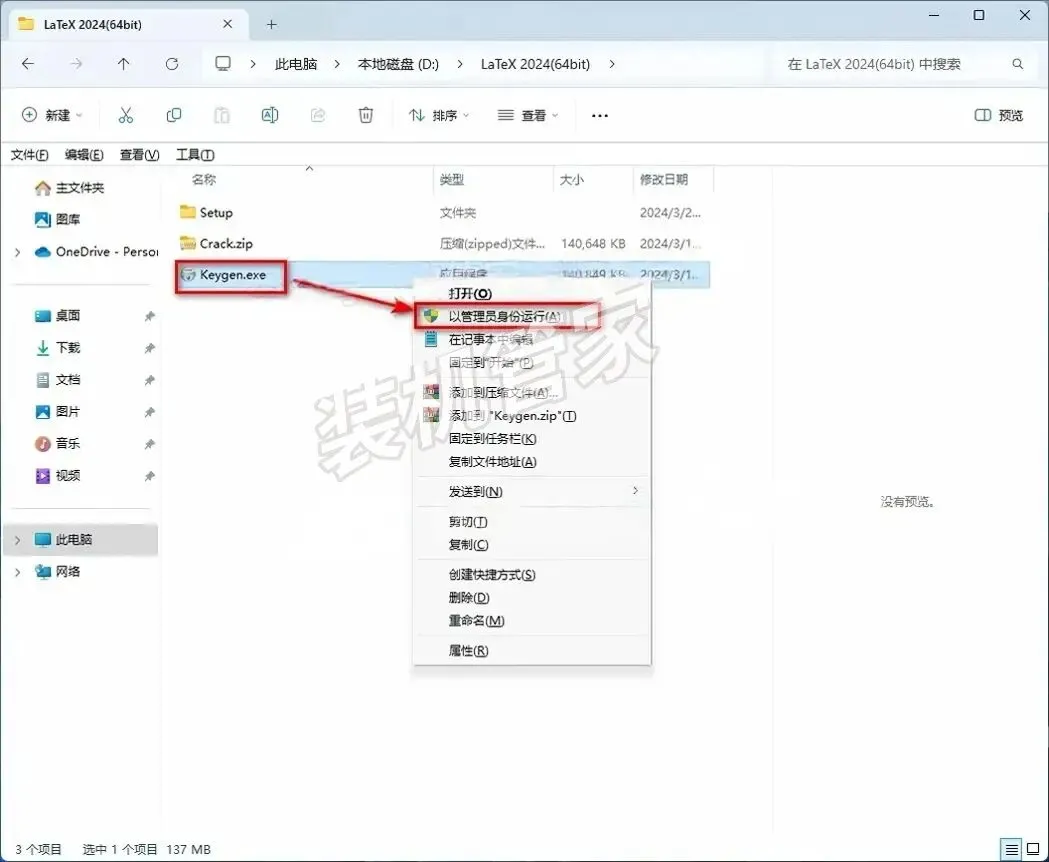The image size is (1049, 862).
Task: Open 新建 (New) dropdown
Action: (x=53, y=115)
